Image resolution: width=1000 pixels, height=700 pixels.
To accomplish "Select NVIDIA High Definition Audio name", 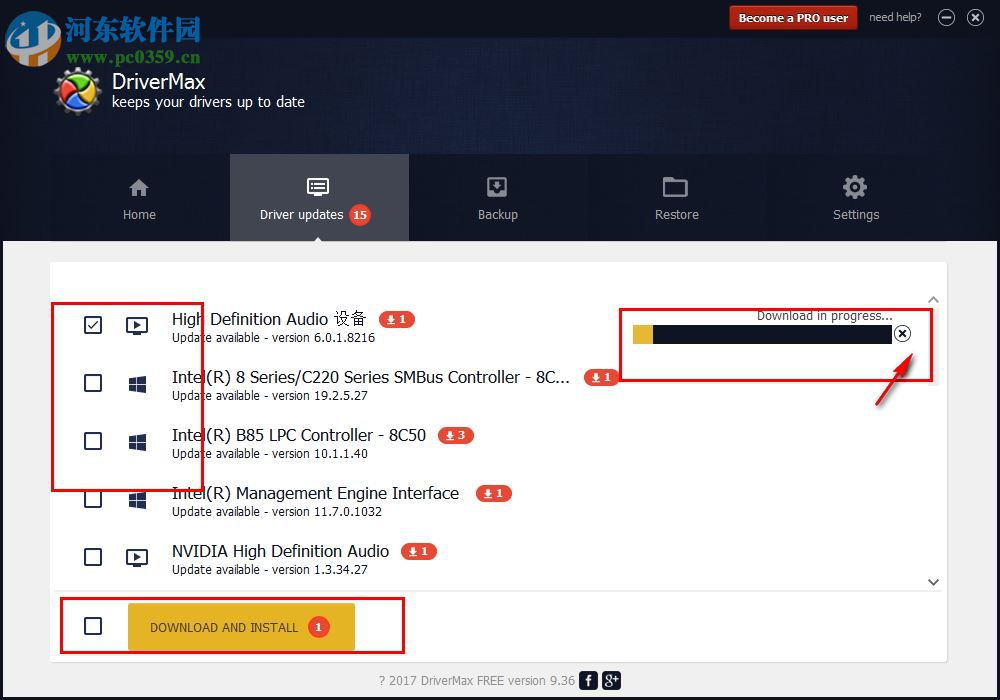I will 280,551.
